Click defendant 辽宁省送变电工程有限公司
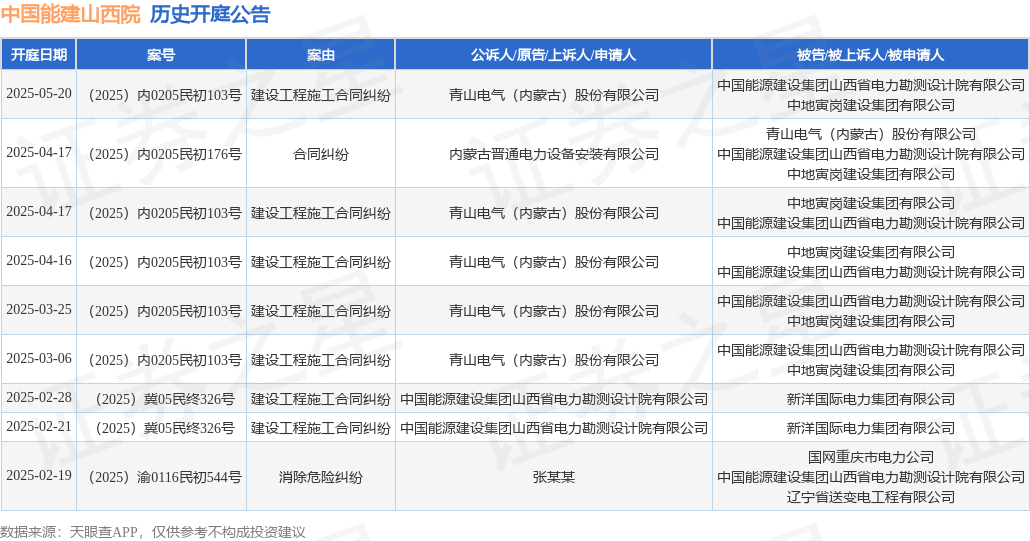1030x541 pixels. coord(870,497)
